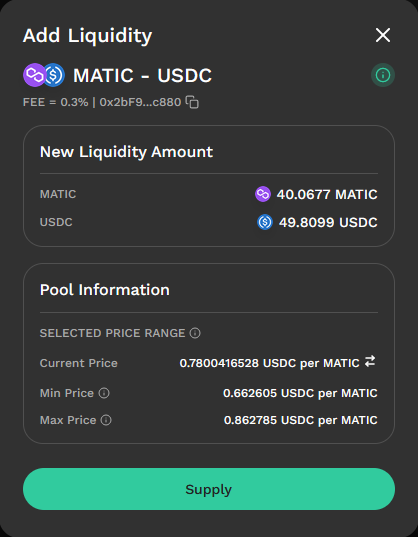
Task: Click the min price 0.662605 value
Action: pyautogui.click(x=250, y=393)
